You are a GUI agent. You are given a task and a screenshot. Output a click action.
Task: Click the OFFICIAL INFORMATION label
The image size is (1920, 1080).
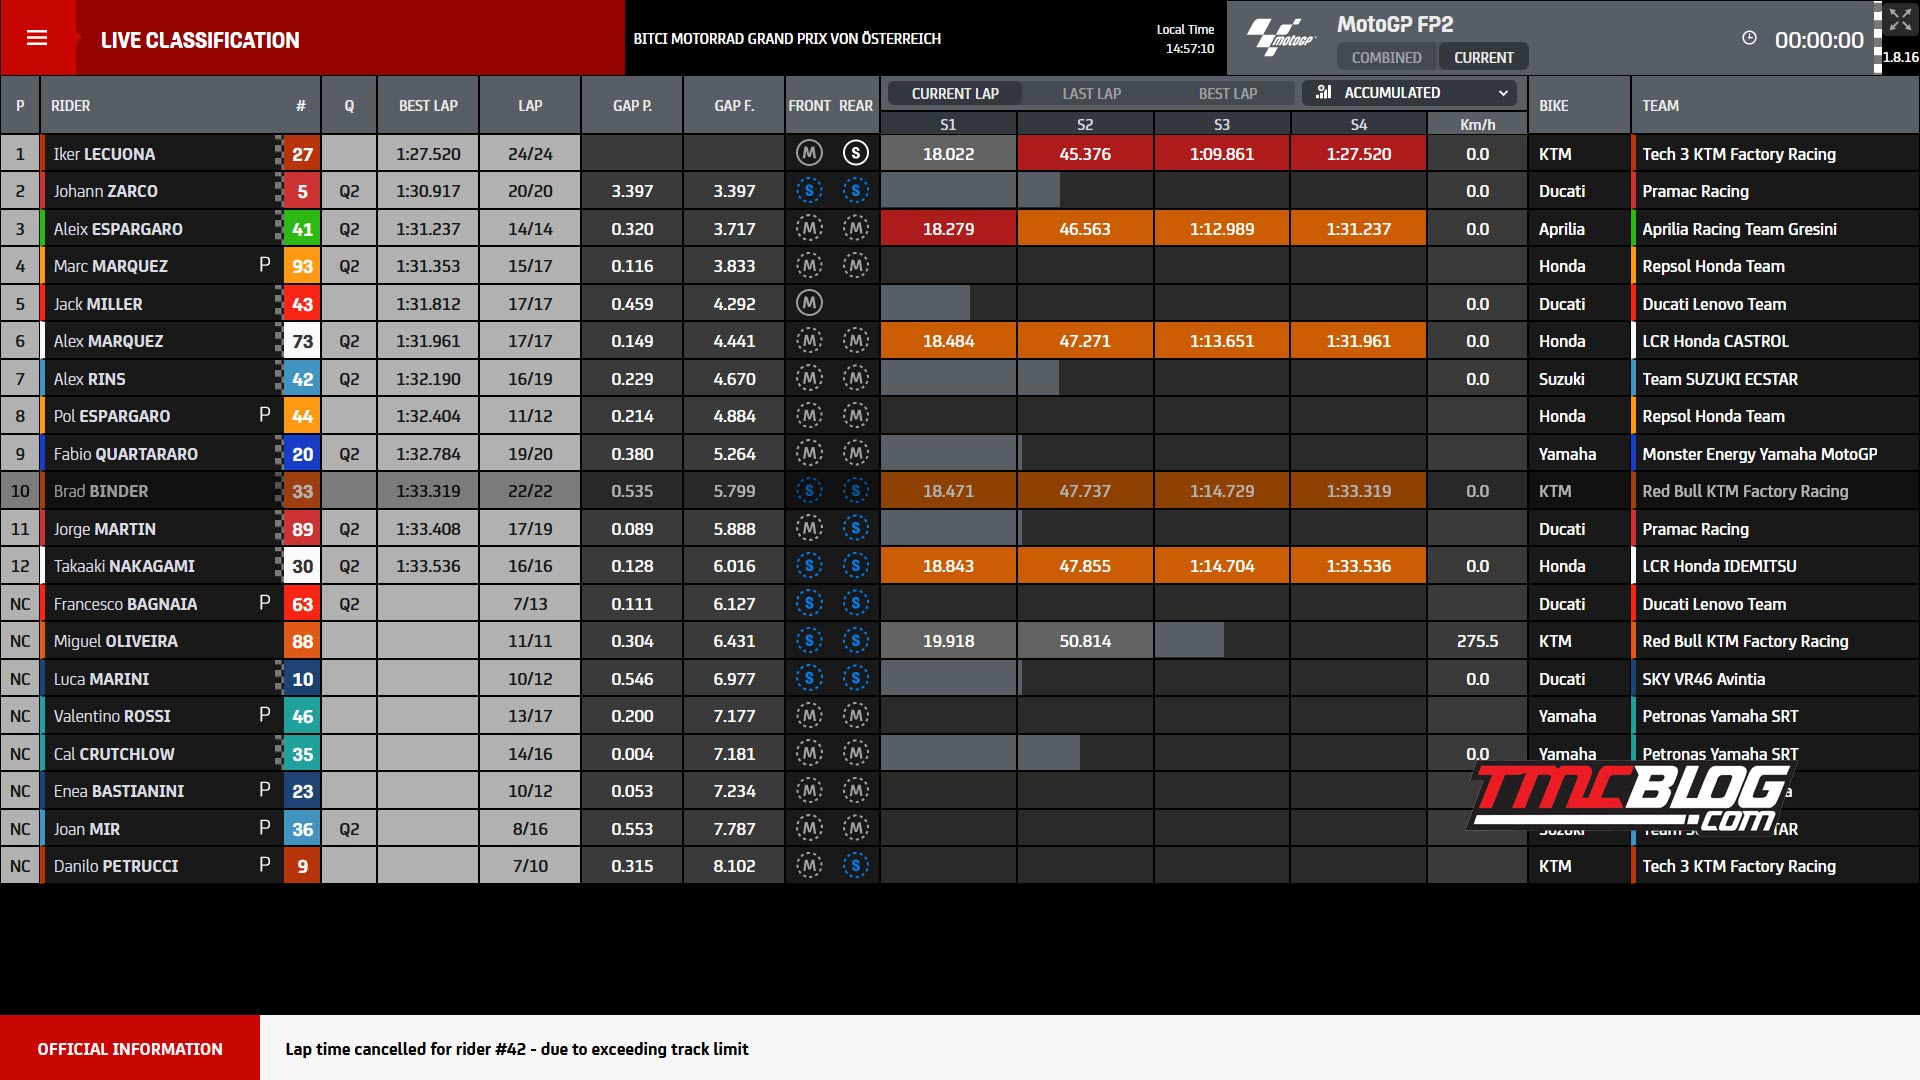coord(130,1048)
